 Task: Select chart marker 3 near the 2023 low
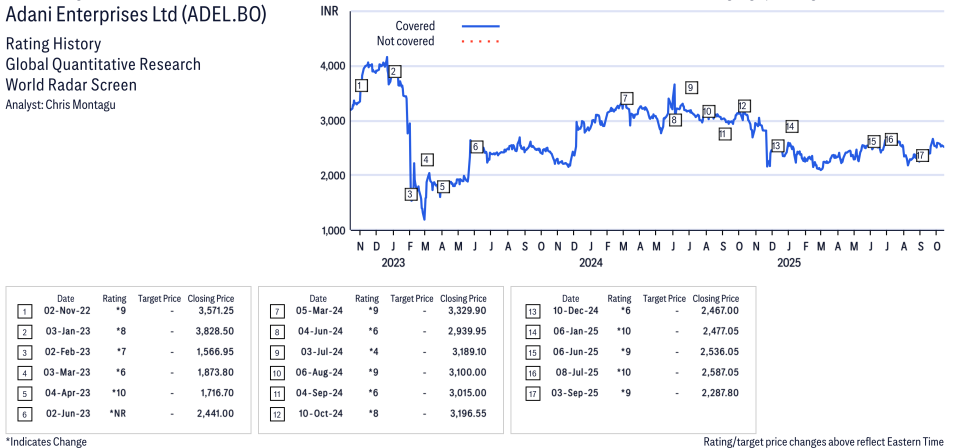(411, 194)
